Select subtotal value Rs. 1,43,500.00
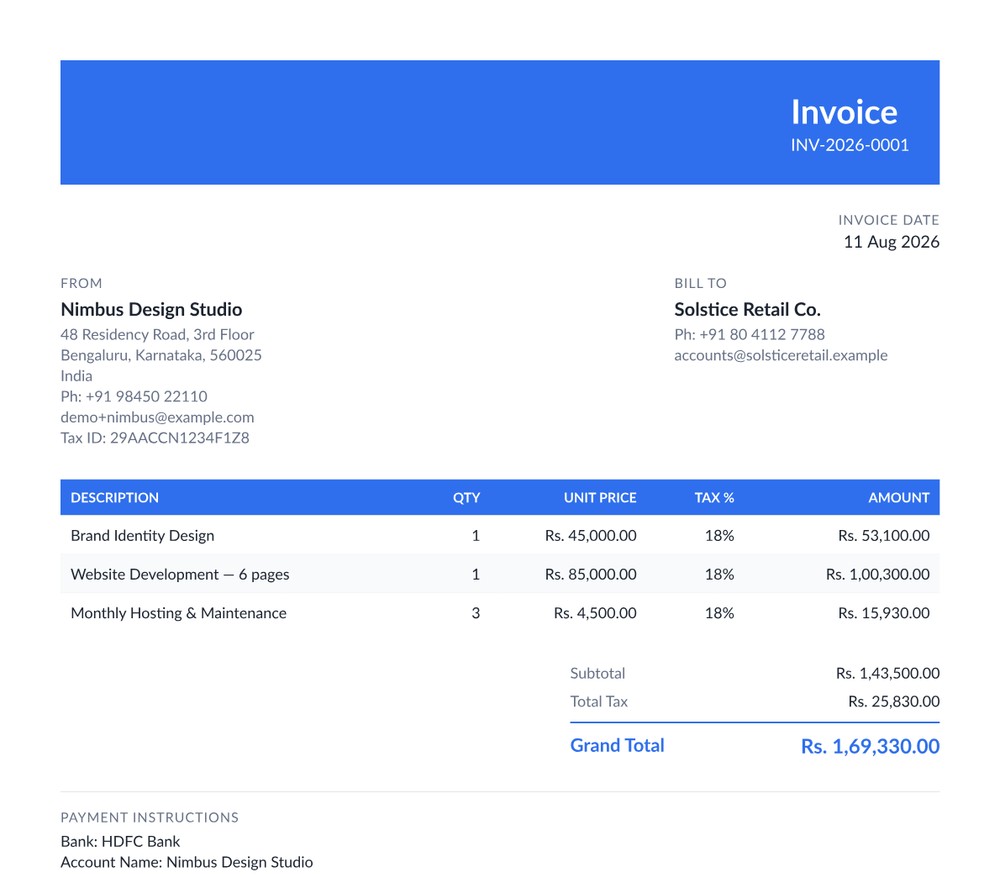Screen dimensions: 1000x876 point(887,673)
